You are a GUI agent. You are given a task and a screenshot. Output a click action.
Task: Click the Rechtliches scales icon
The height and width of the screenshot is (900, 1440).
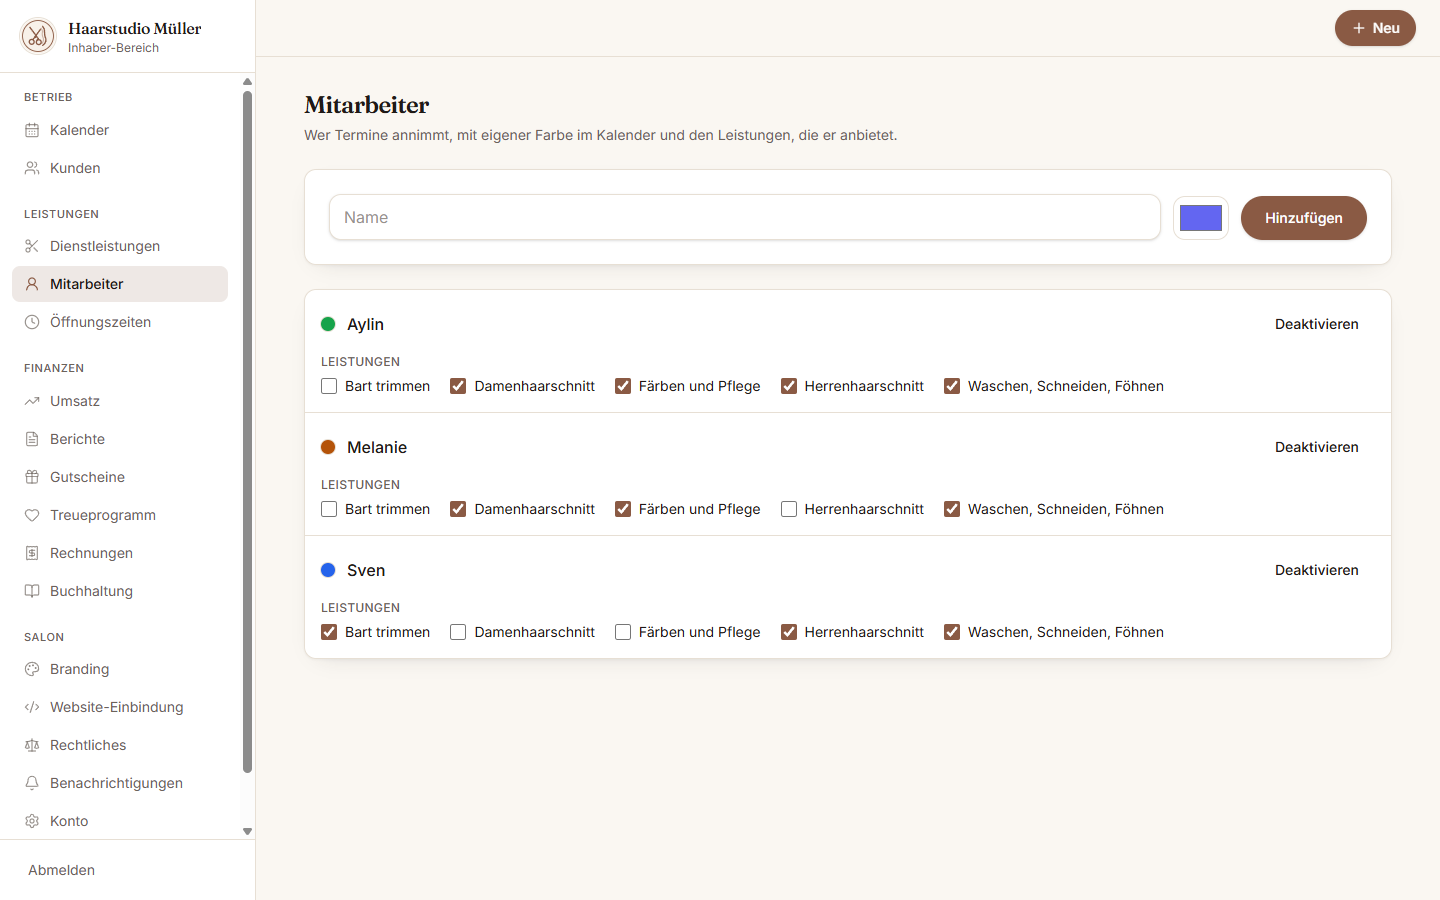[32, 745]
